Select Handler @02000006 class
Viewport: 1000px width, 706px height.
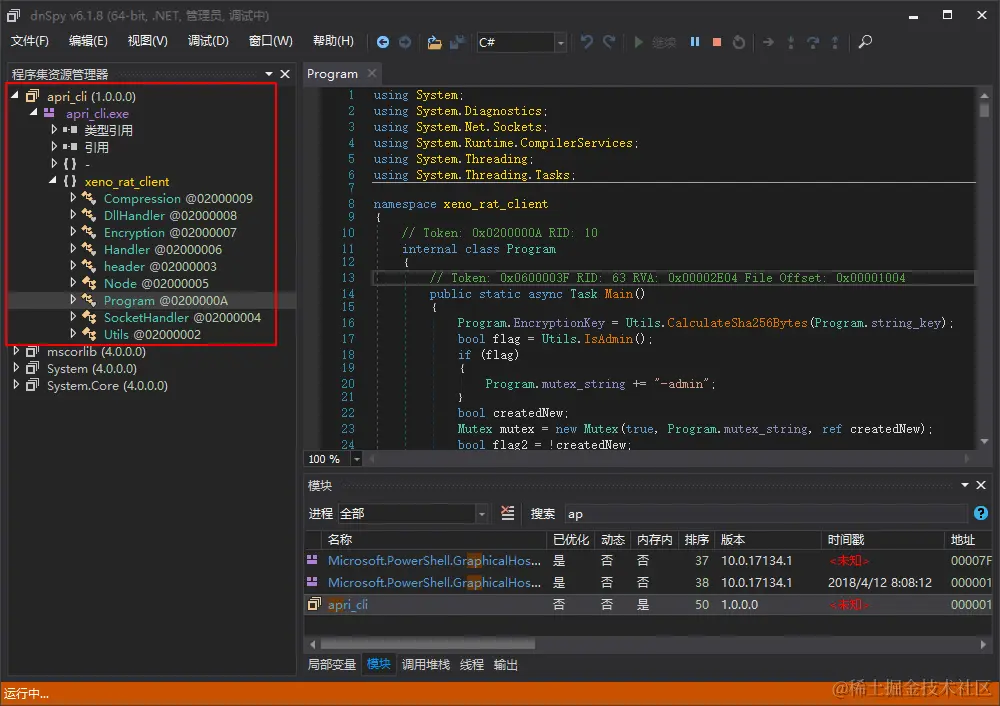click(x=163, y=249)
